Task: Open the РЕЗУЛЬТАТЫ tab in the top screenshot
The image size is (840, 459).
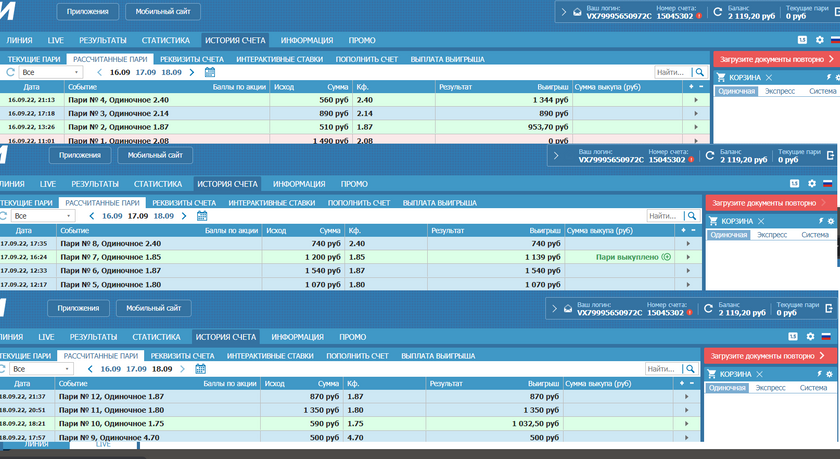Action: (x=103, y=40)
